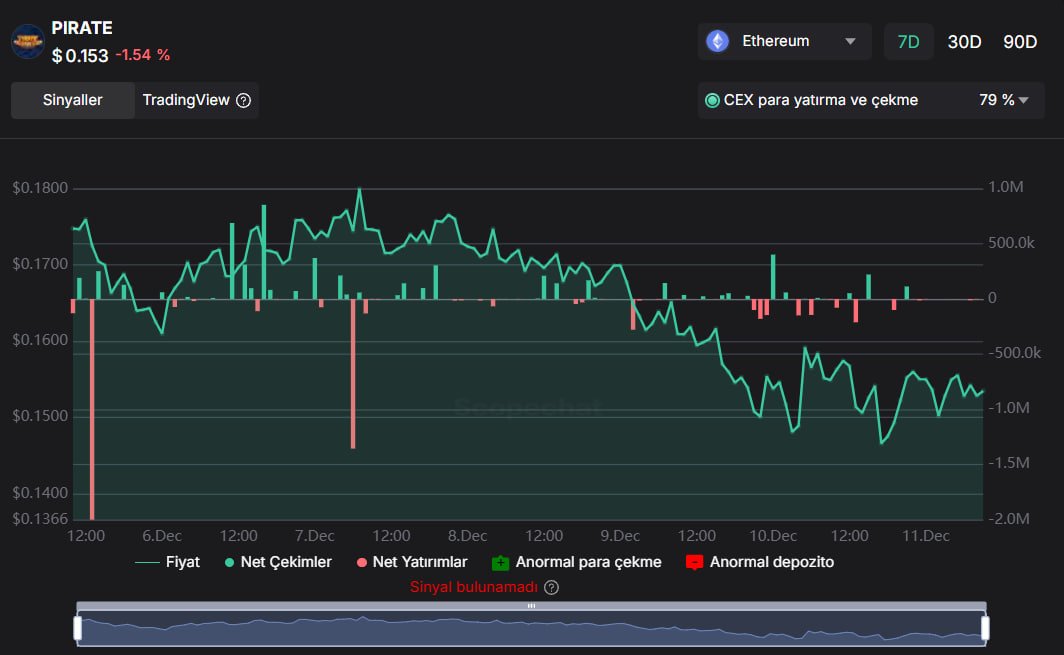1064x655 pixels.
Task: Click the arrow beside Ethereum selector
Action: click(x=850, y=41)
